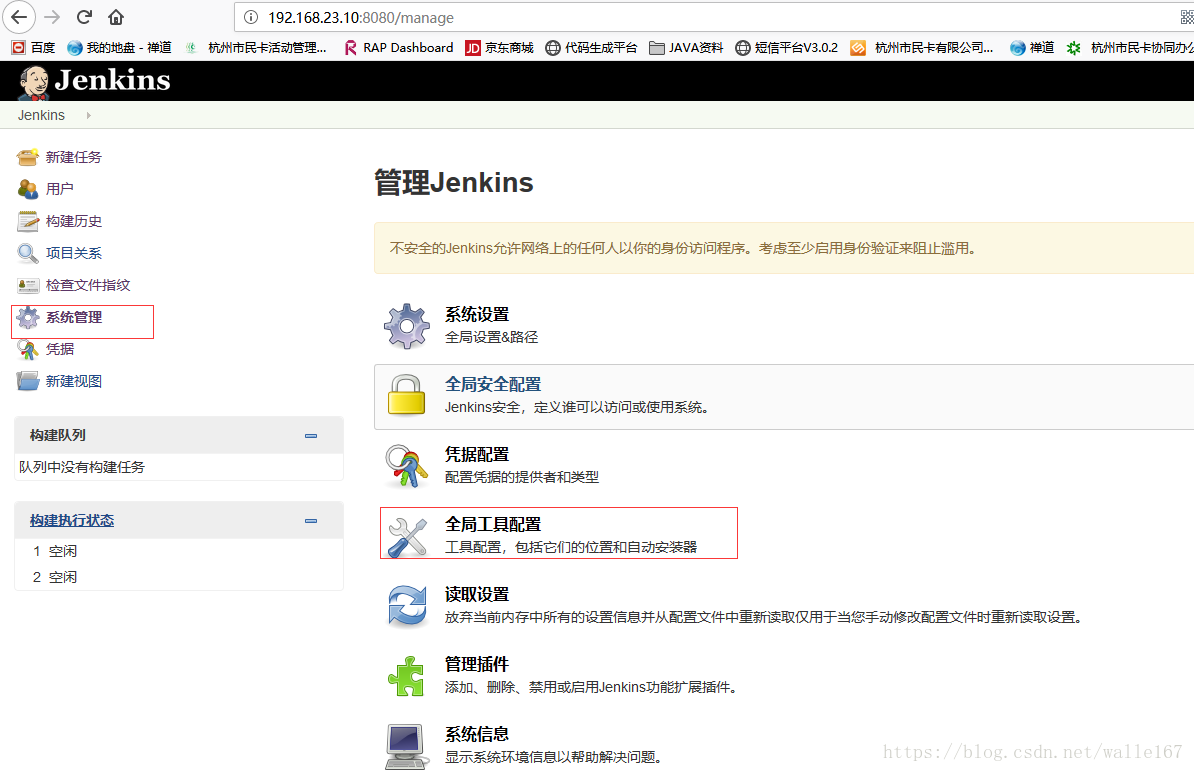Click the Jenkins breadcrumb link
Image resolution: width=1194 pixels, height=772 pixels.
(41, 115)
